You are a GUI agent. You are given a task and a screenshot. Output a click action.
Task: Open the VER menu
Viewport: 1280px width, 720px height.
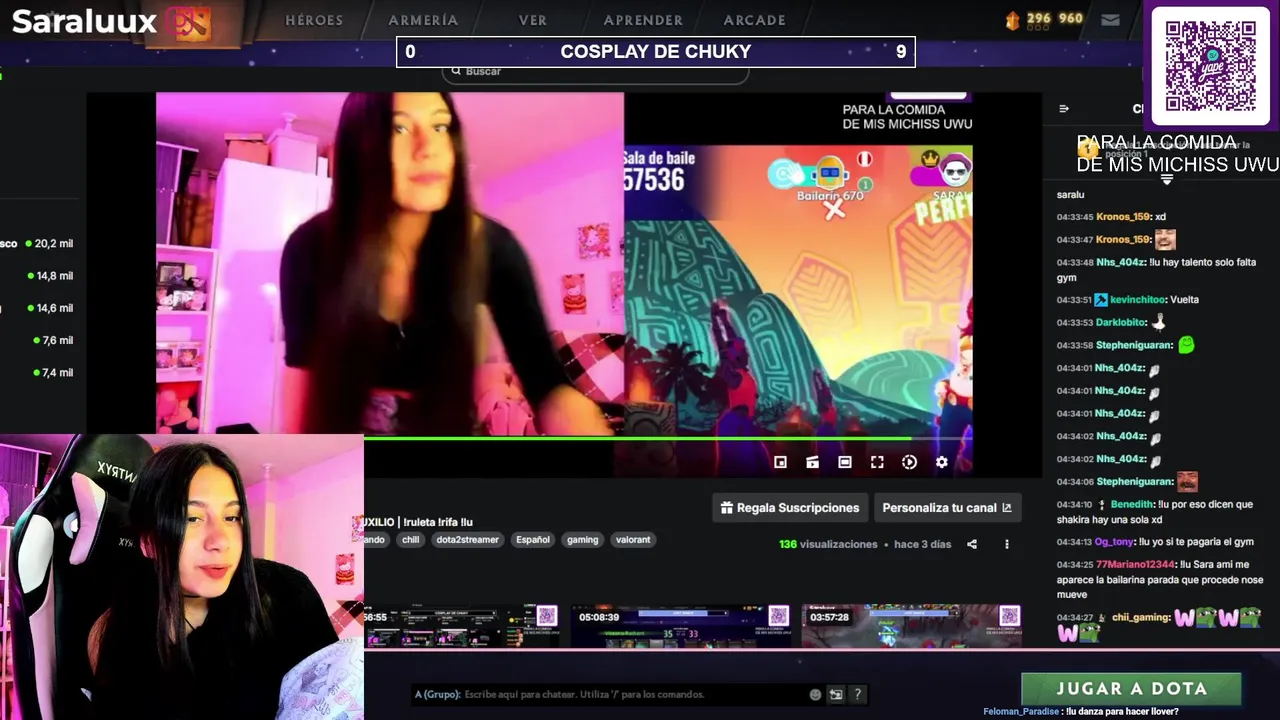[x=532, y=20]
